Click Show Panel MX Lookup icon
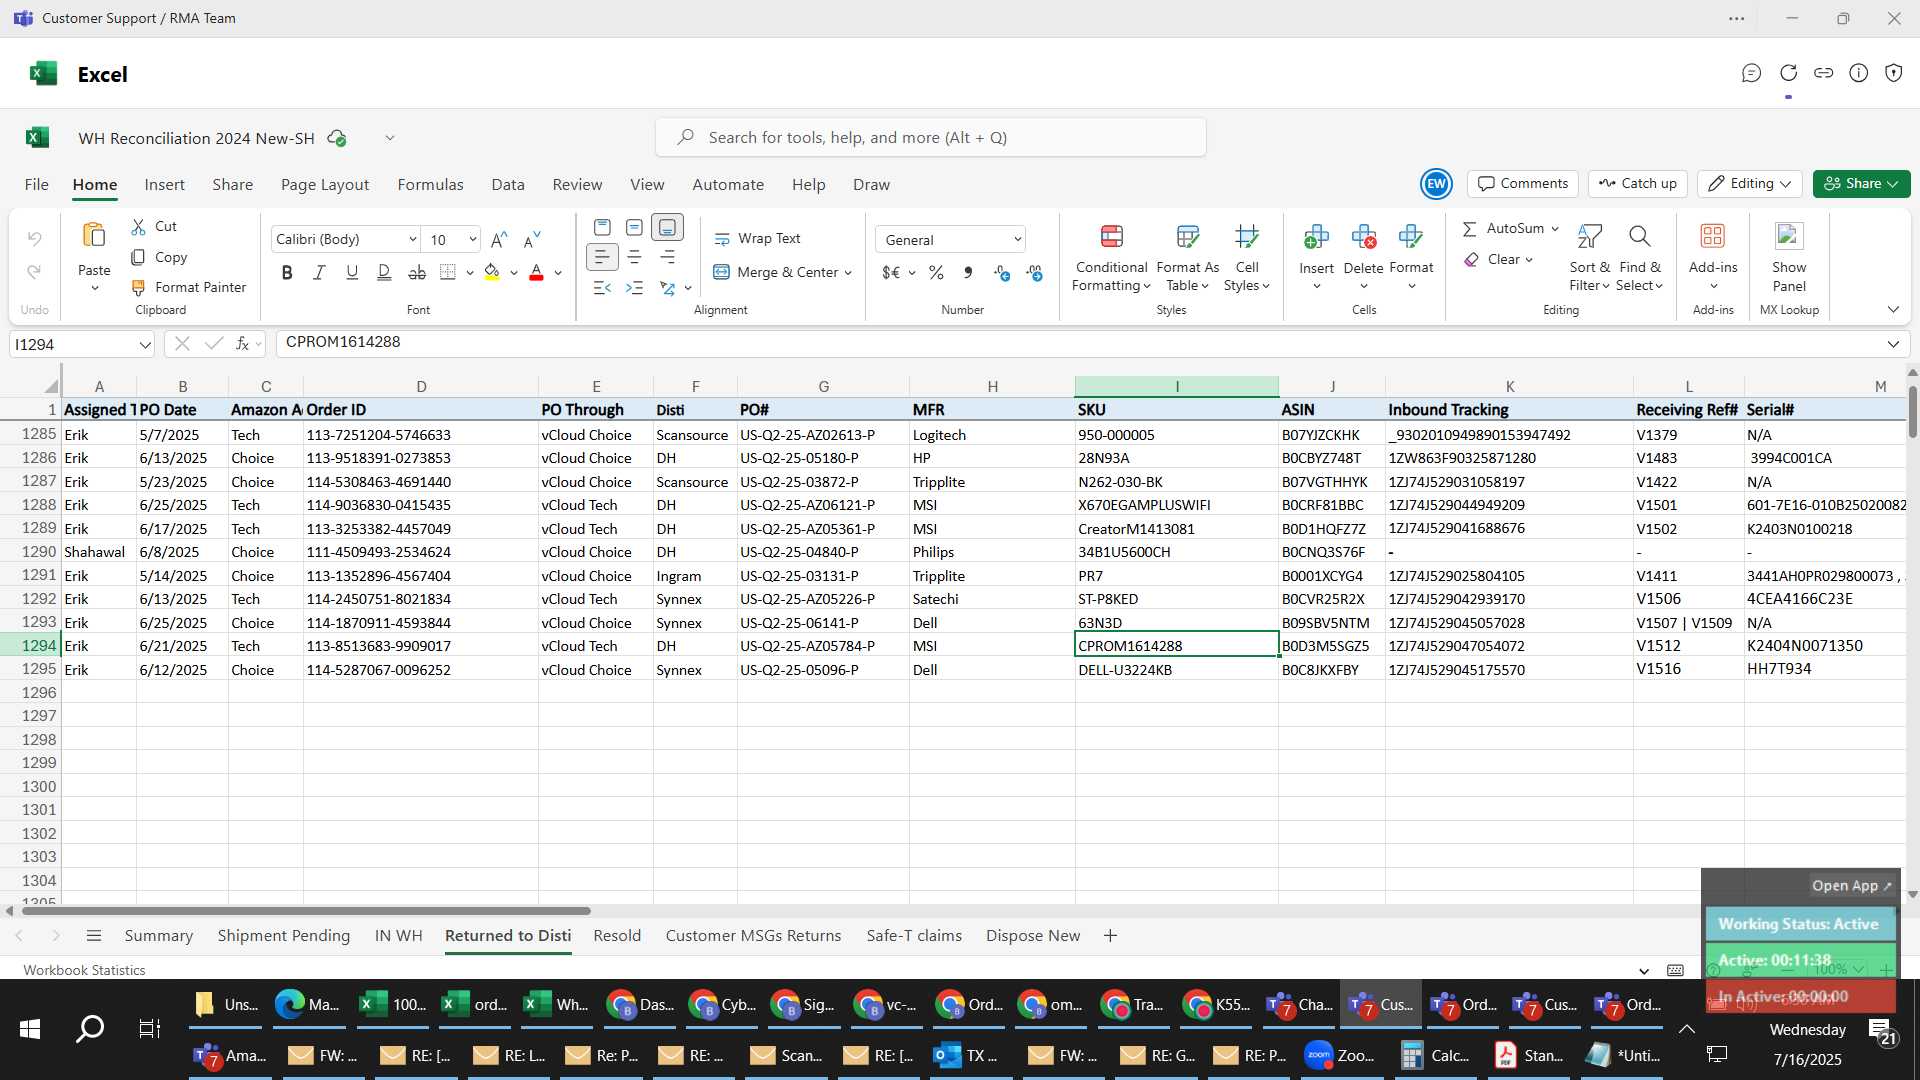 (1789, 236)
